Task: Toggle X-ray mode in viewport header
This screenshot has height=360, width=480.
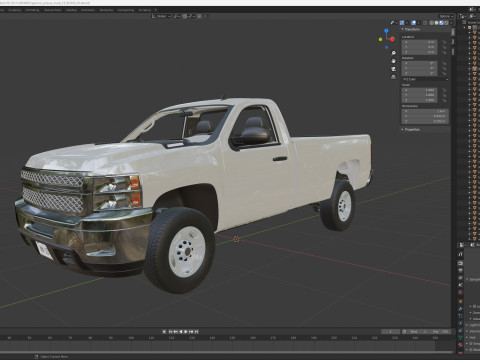Action: 425,23
